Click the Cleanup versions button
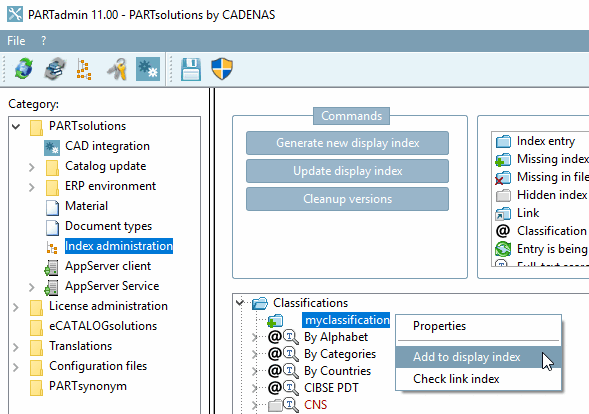This screenshot has width=589, height=414. click(347, 199)
